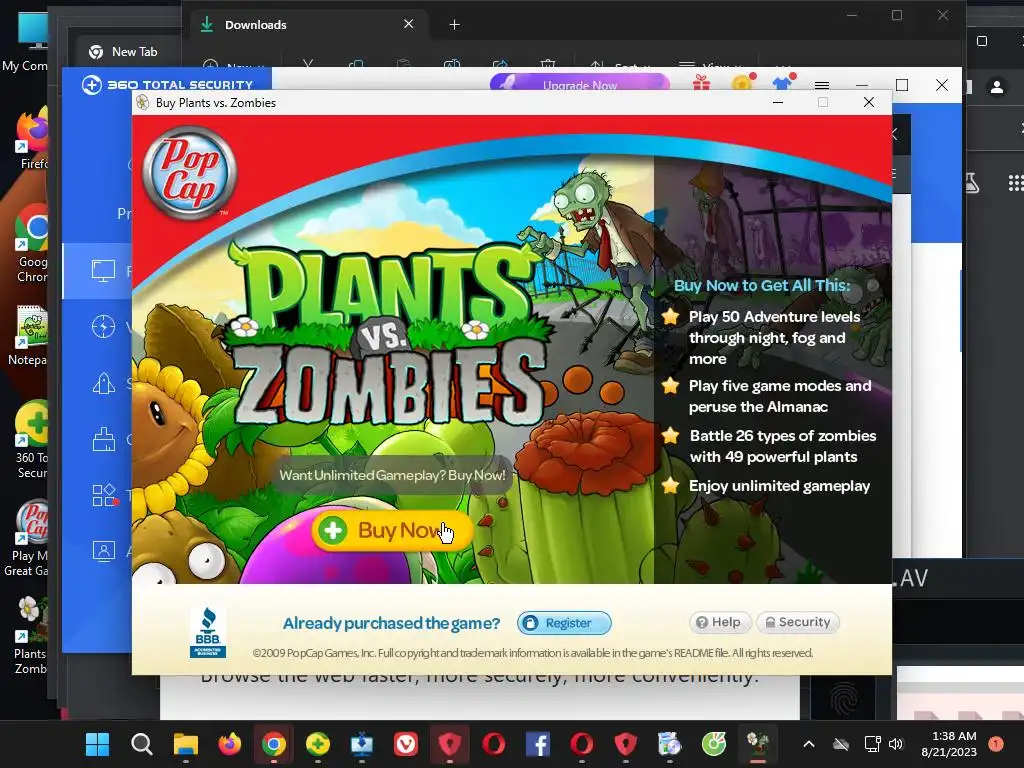
Task: Click 'Enjoy unlimited gameplay' feature text
Action: tap(779, 486)
